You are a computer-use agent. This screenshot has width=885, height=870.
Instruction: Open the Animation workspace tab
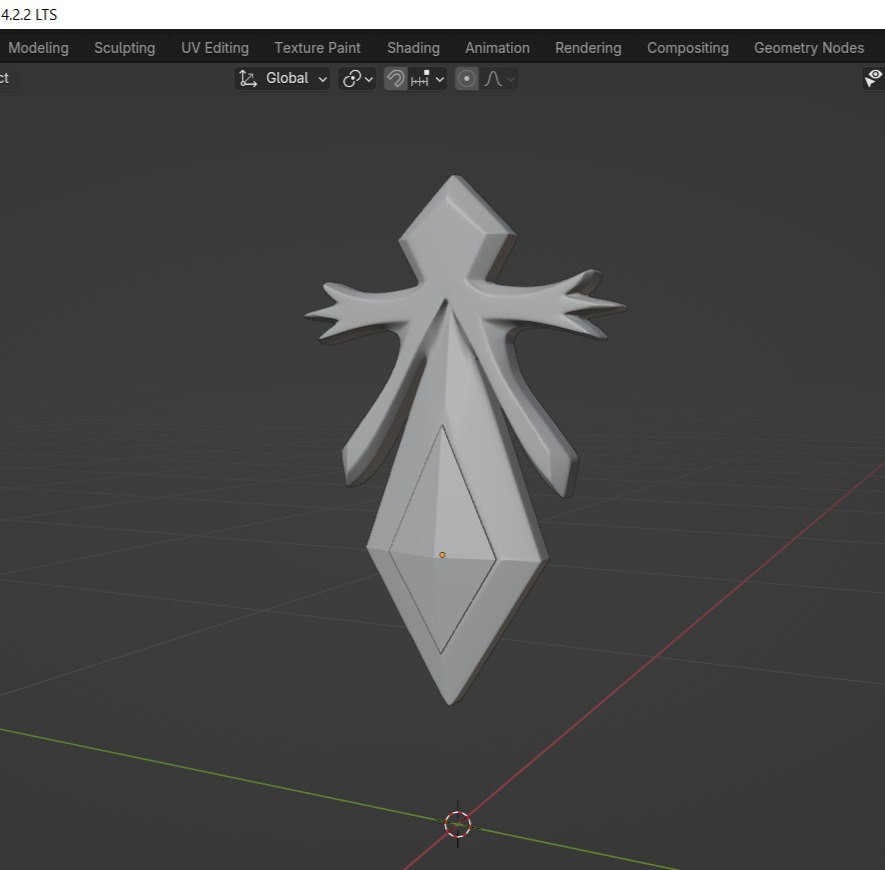[x=497, y=48]
